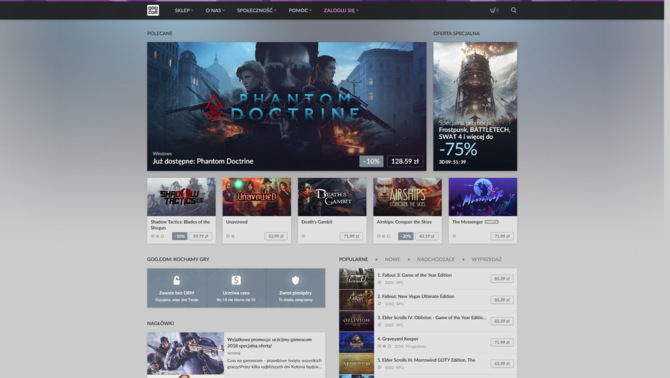Viewport: 670px width, 378px height.
Task: Open the Unavowed game thumbnail
Action: [x=256, y=197]
